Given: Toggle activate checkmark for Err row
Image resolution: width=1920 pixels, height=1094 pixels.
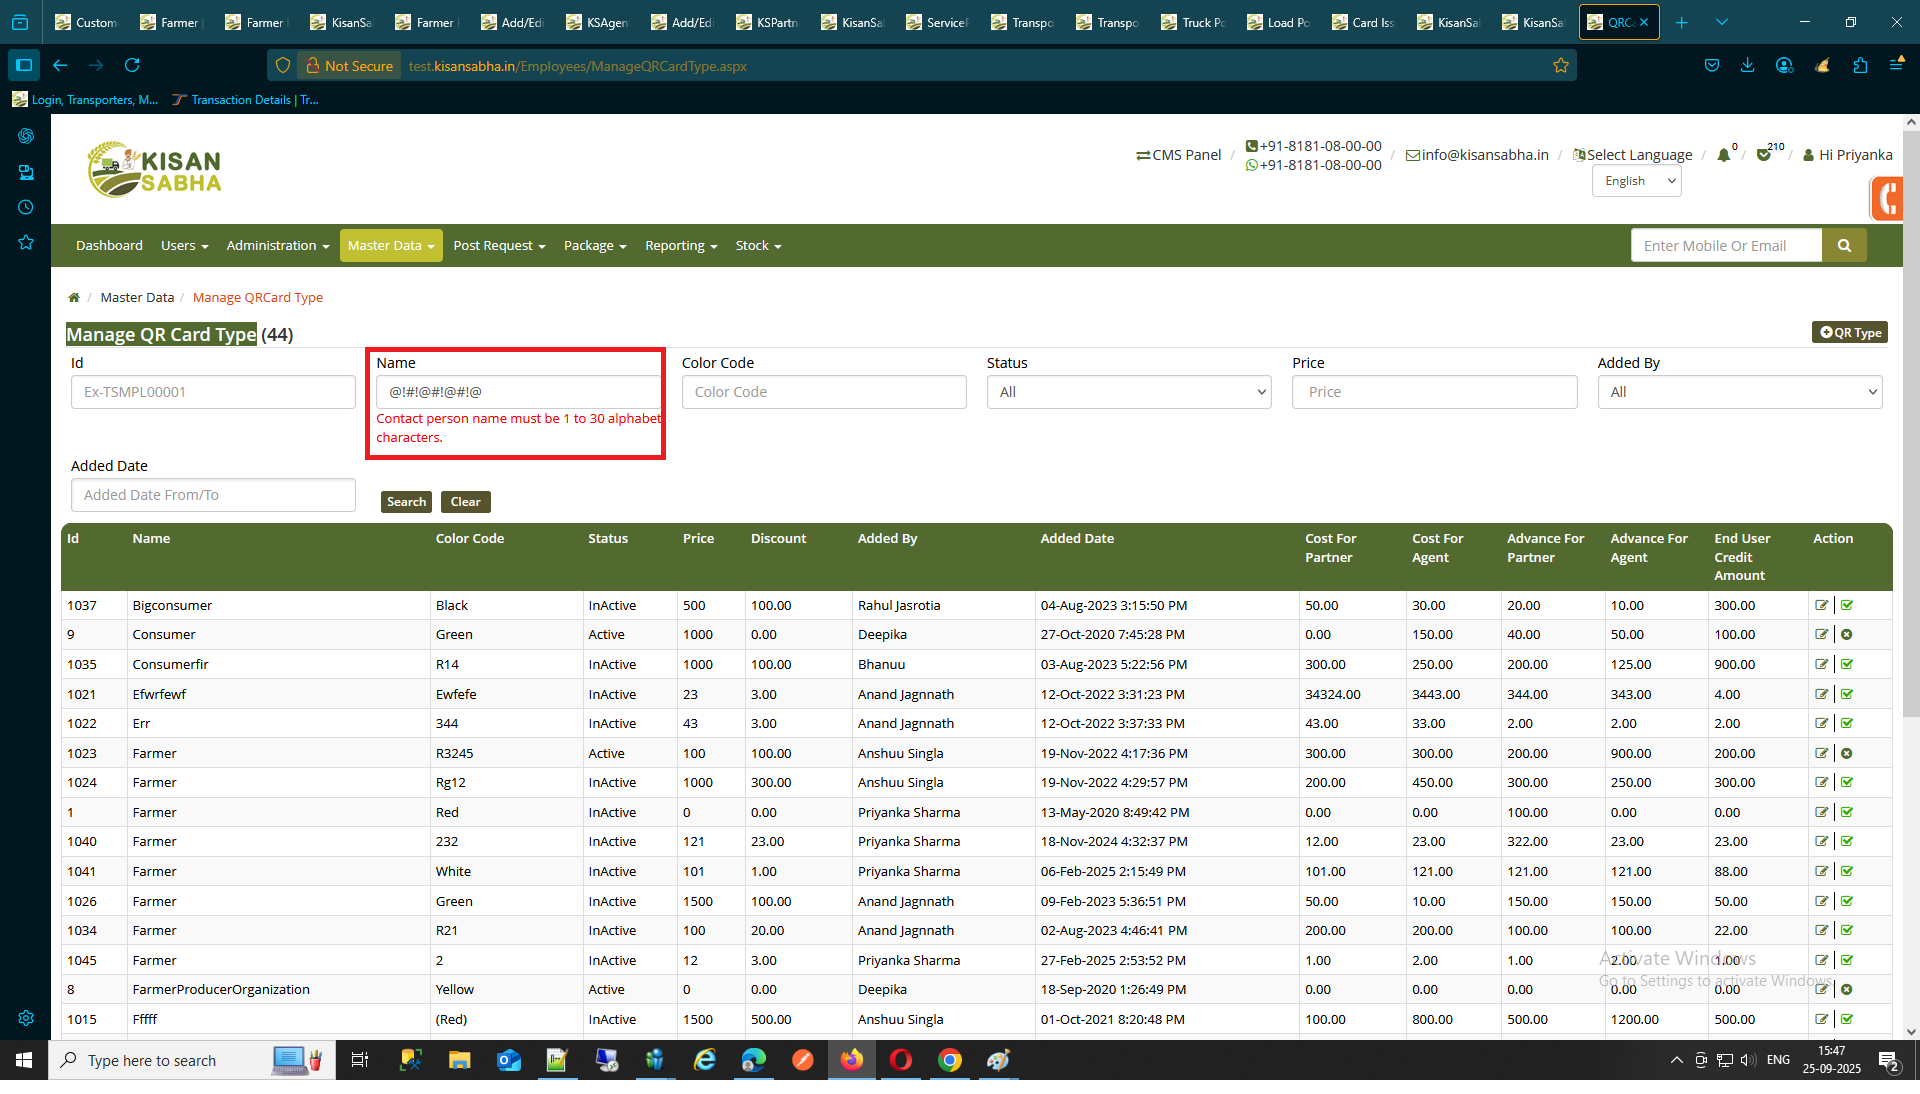Looking at the screenshot, I should [1847, 723].
